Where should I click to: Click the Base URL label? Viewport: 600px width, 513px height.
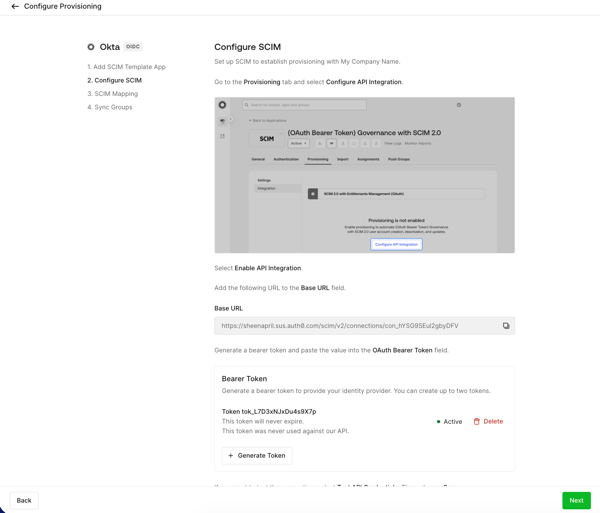pos(228,308)
